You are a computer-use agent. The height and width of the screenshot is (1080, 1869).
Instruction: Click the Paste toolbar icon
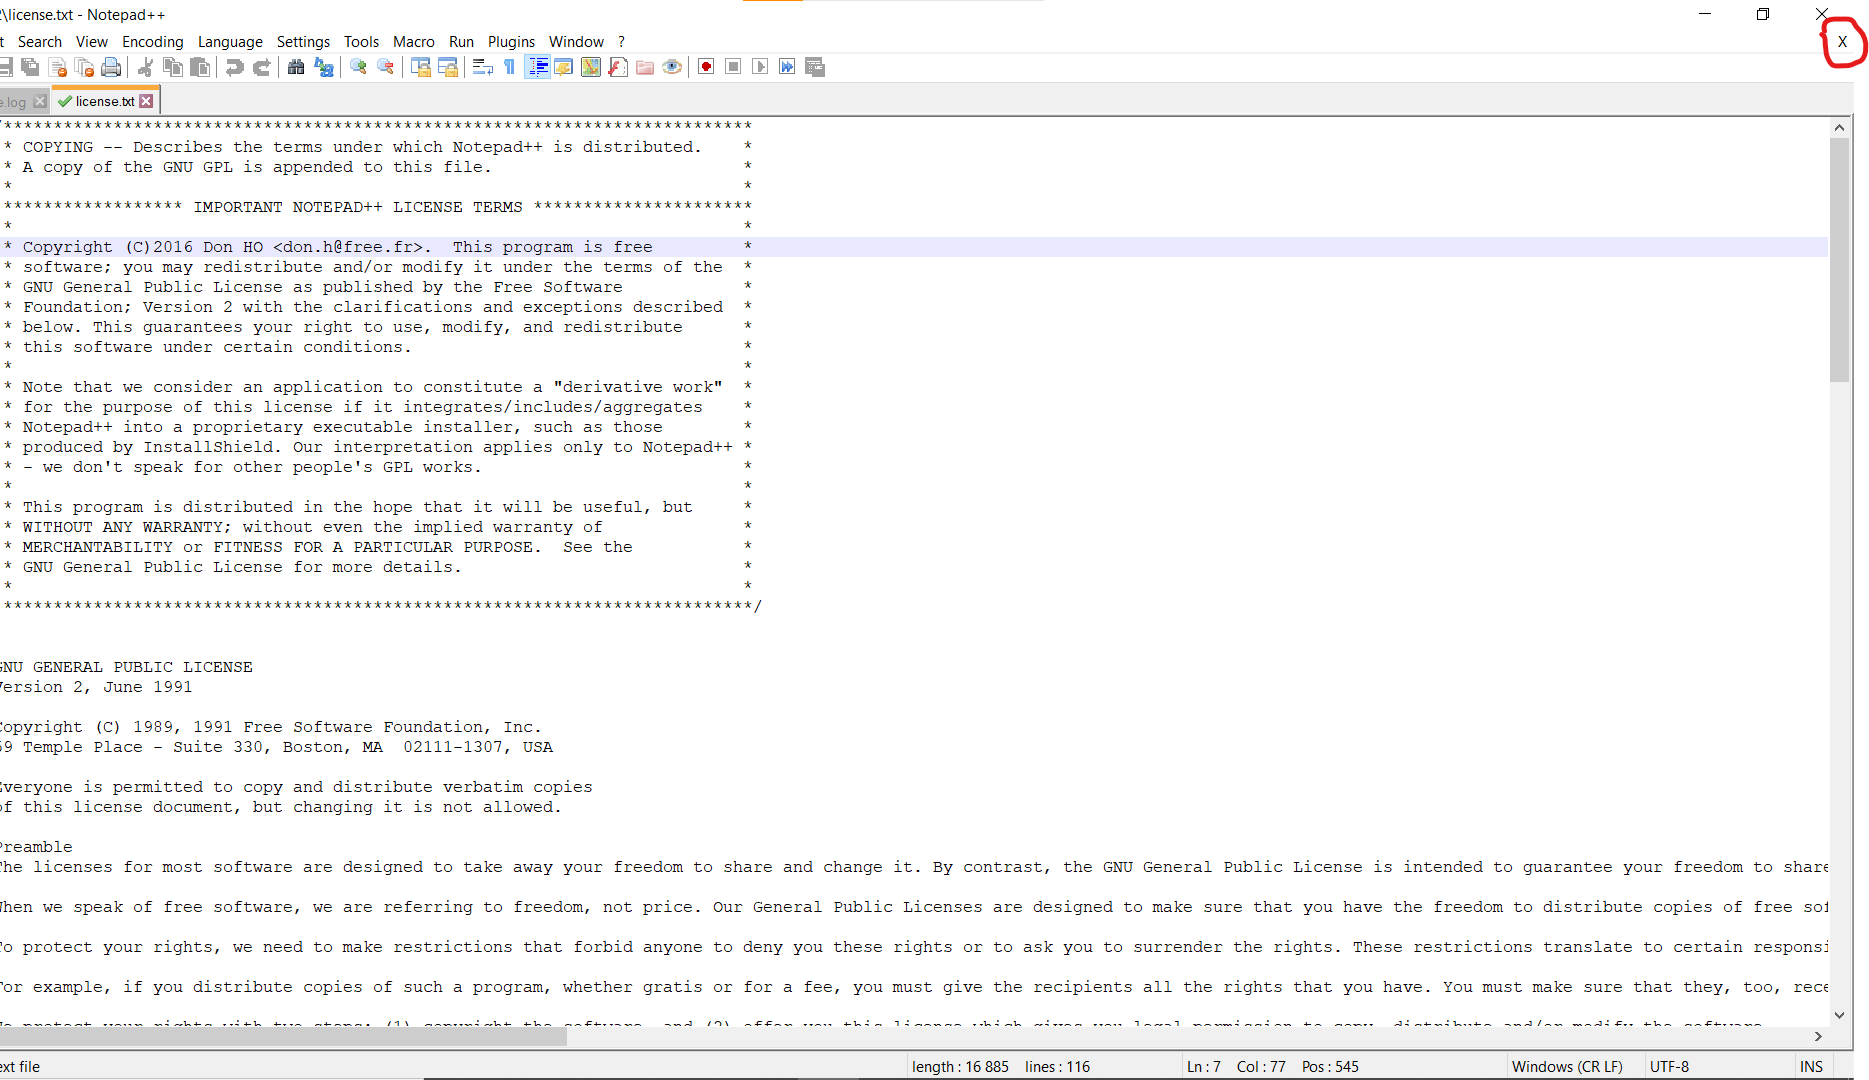200,67
